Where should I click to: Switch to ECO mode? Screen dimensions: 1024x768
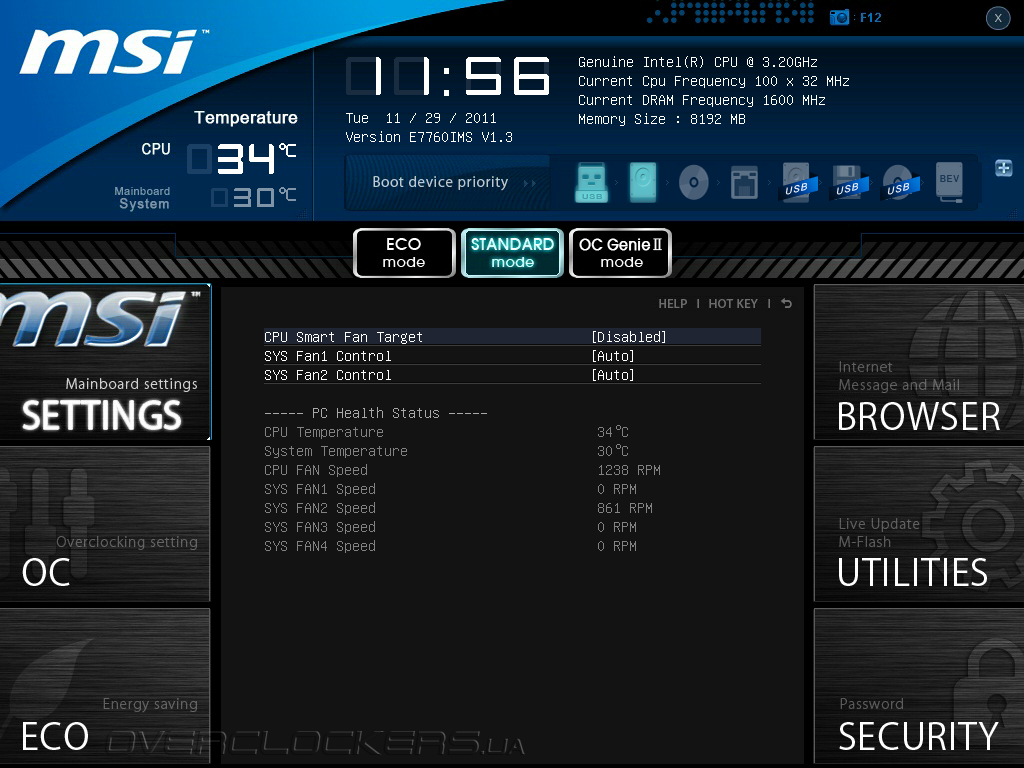404,253
